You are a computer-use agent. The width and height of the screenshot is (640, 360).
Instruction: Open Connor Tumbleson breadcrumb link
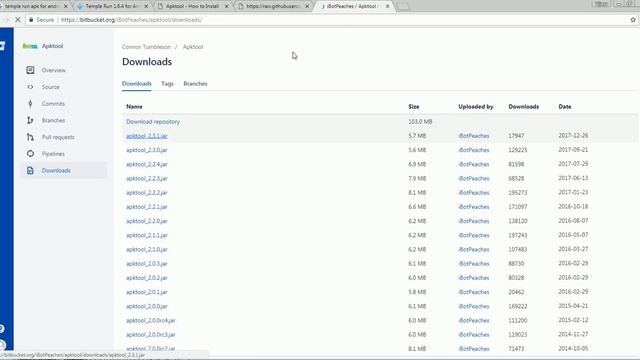click(146, 47)
